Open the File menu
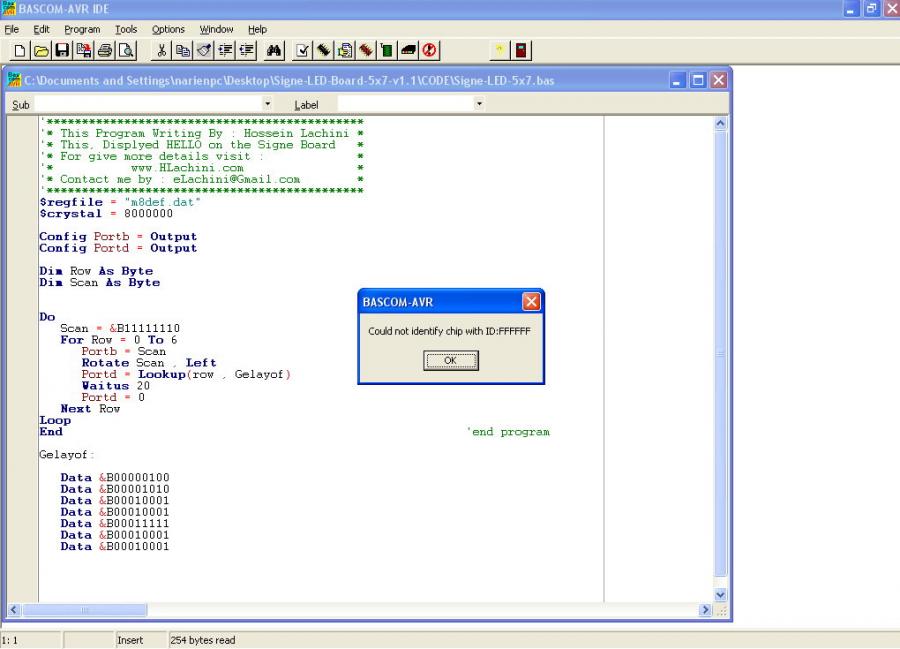The image size is (900, 649). pyautogui.click(x=11, y=29)
